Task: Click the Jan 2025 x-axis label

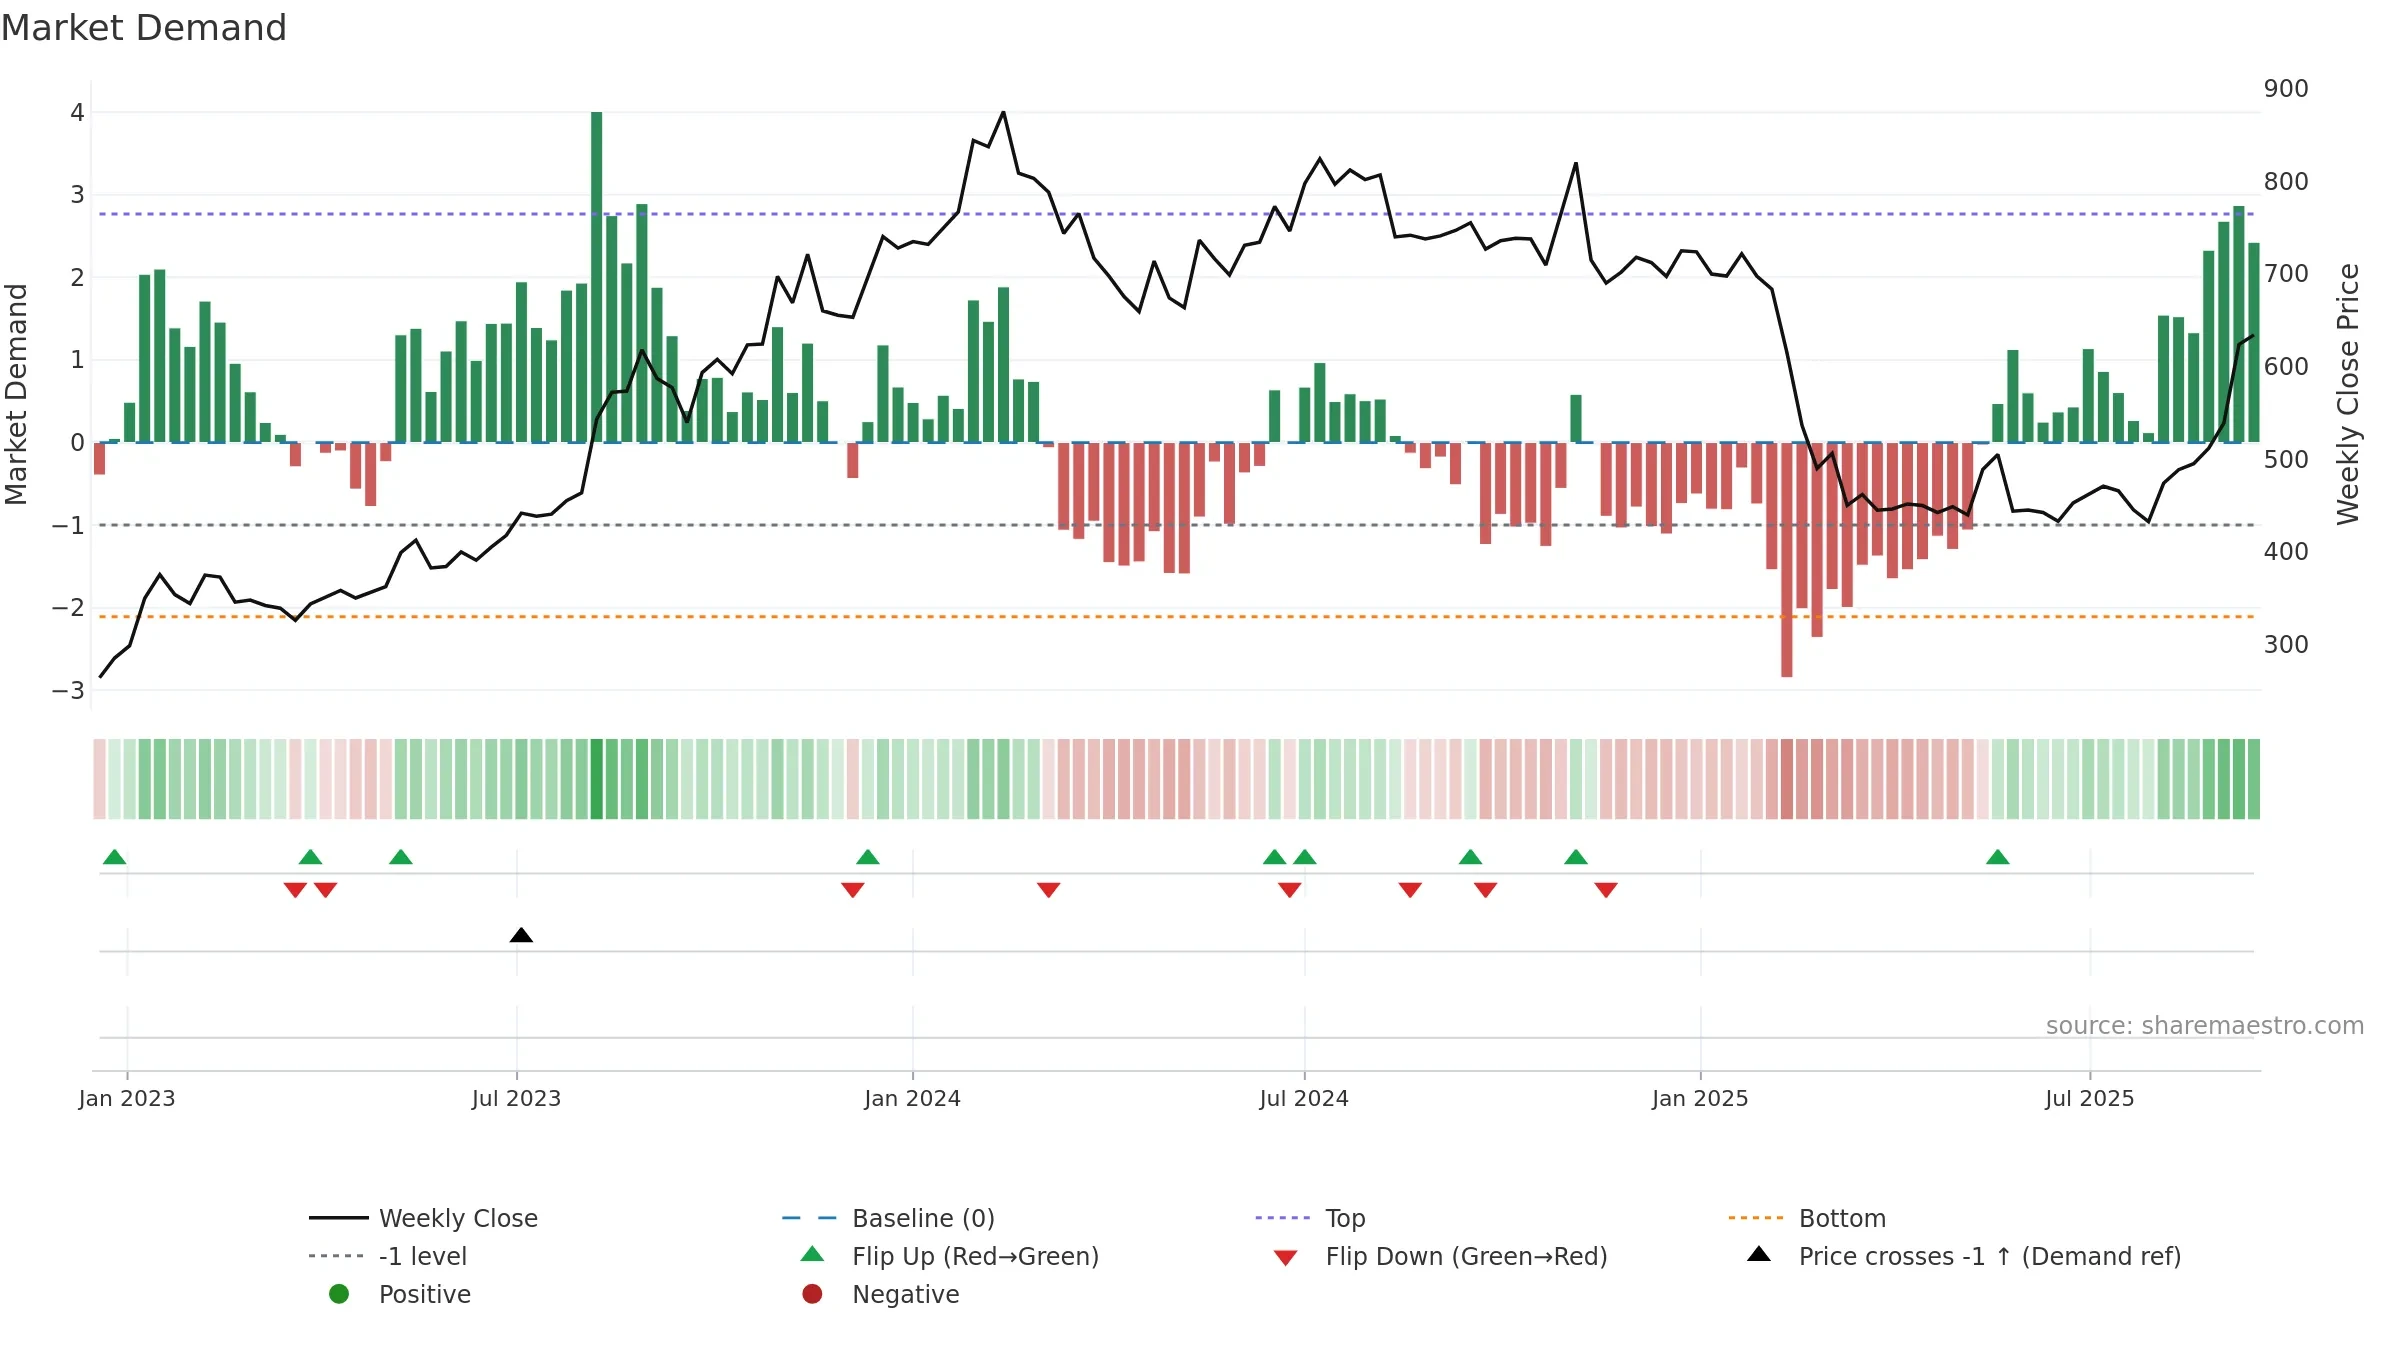Action: click(x=1700, y=1098)
